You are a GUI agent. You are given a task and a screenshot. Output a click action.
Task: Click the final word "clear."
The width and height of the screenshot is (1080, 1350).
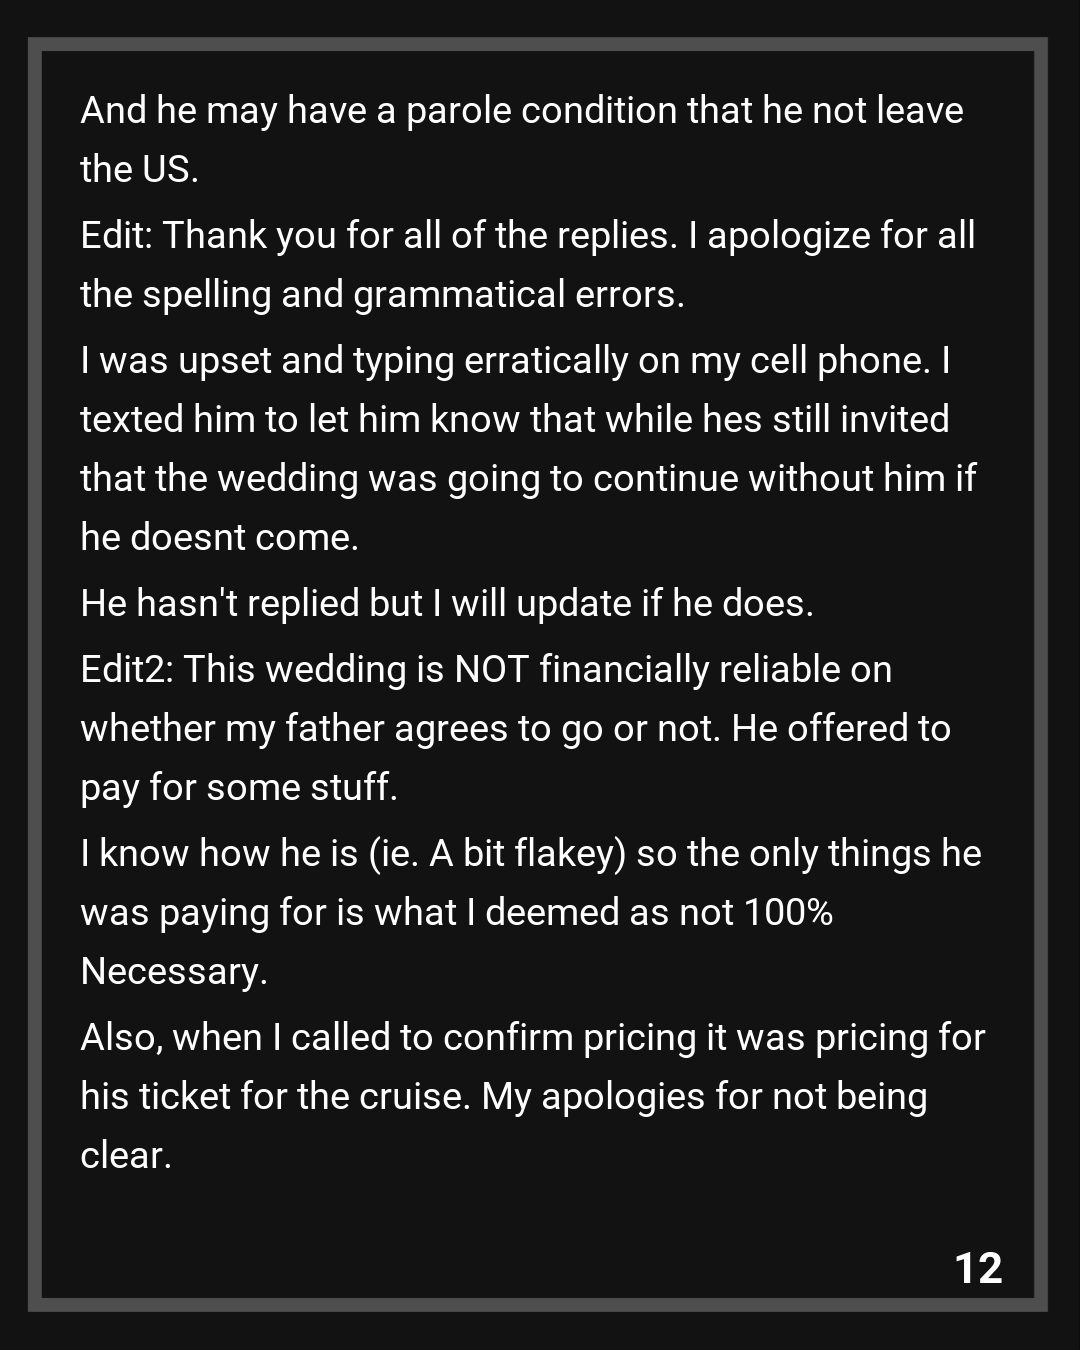tap(126, 1155)
